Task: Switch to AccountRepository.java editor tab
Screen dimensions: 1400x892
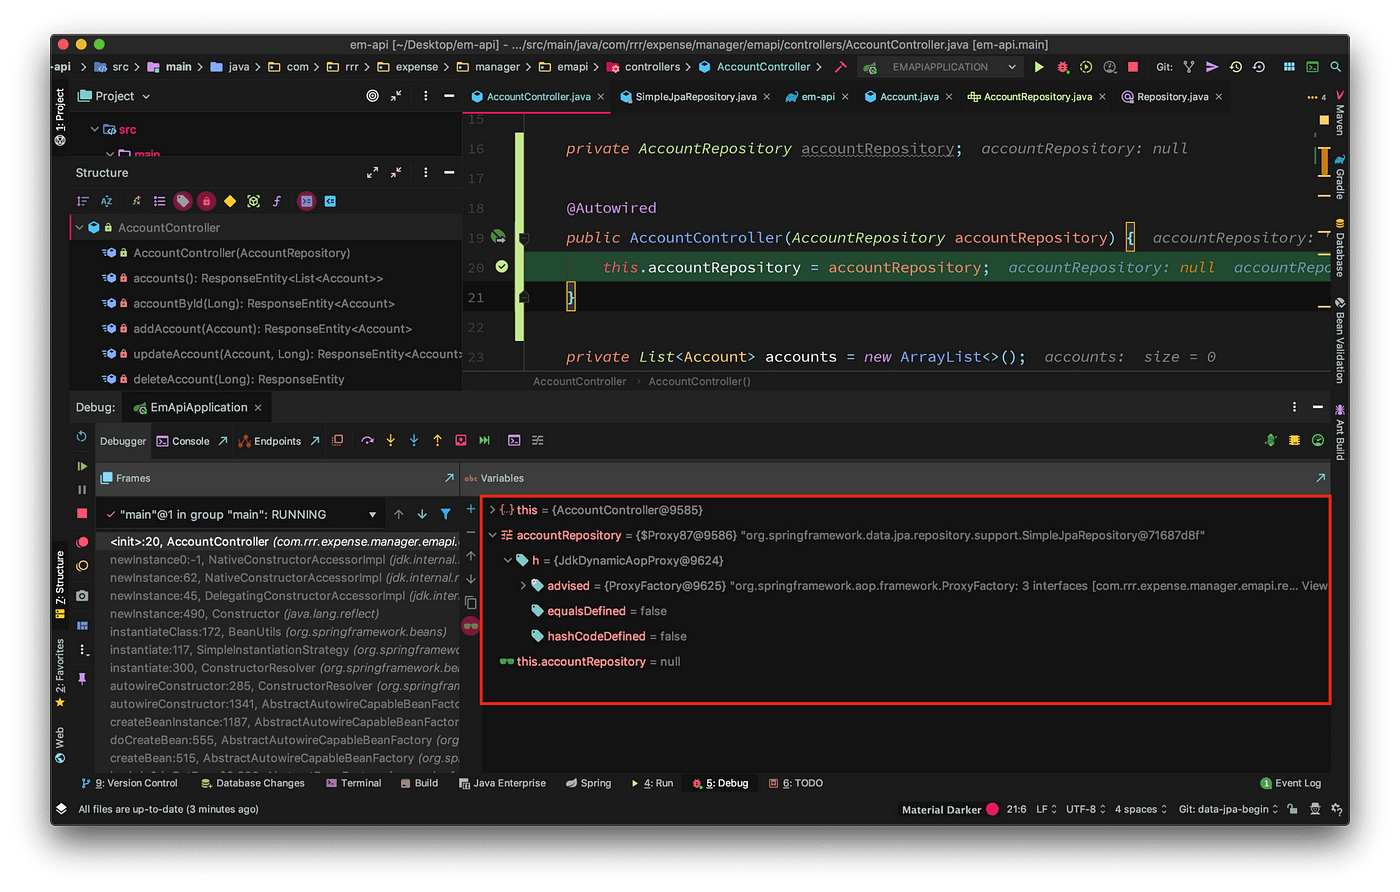Action: coord(1037,97)
